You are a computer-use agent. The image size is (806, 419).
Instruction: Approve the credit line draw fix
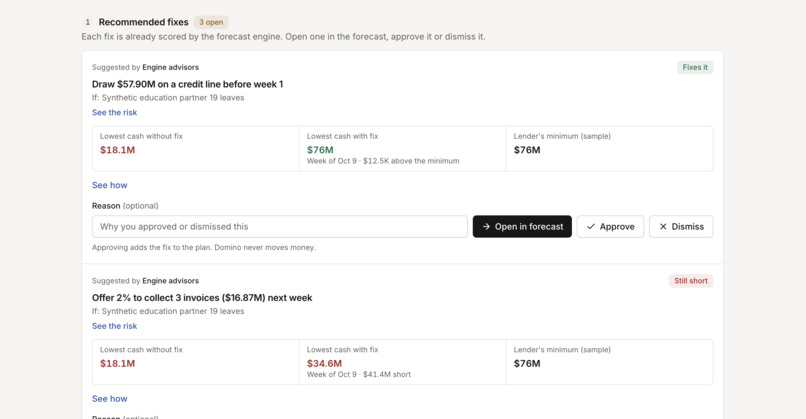point(610,226)
